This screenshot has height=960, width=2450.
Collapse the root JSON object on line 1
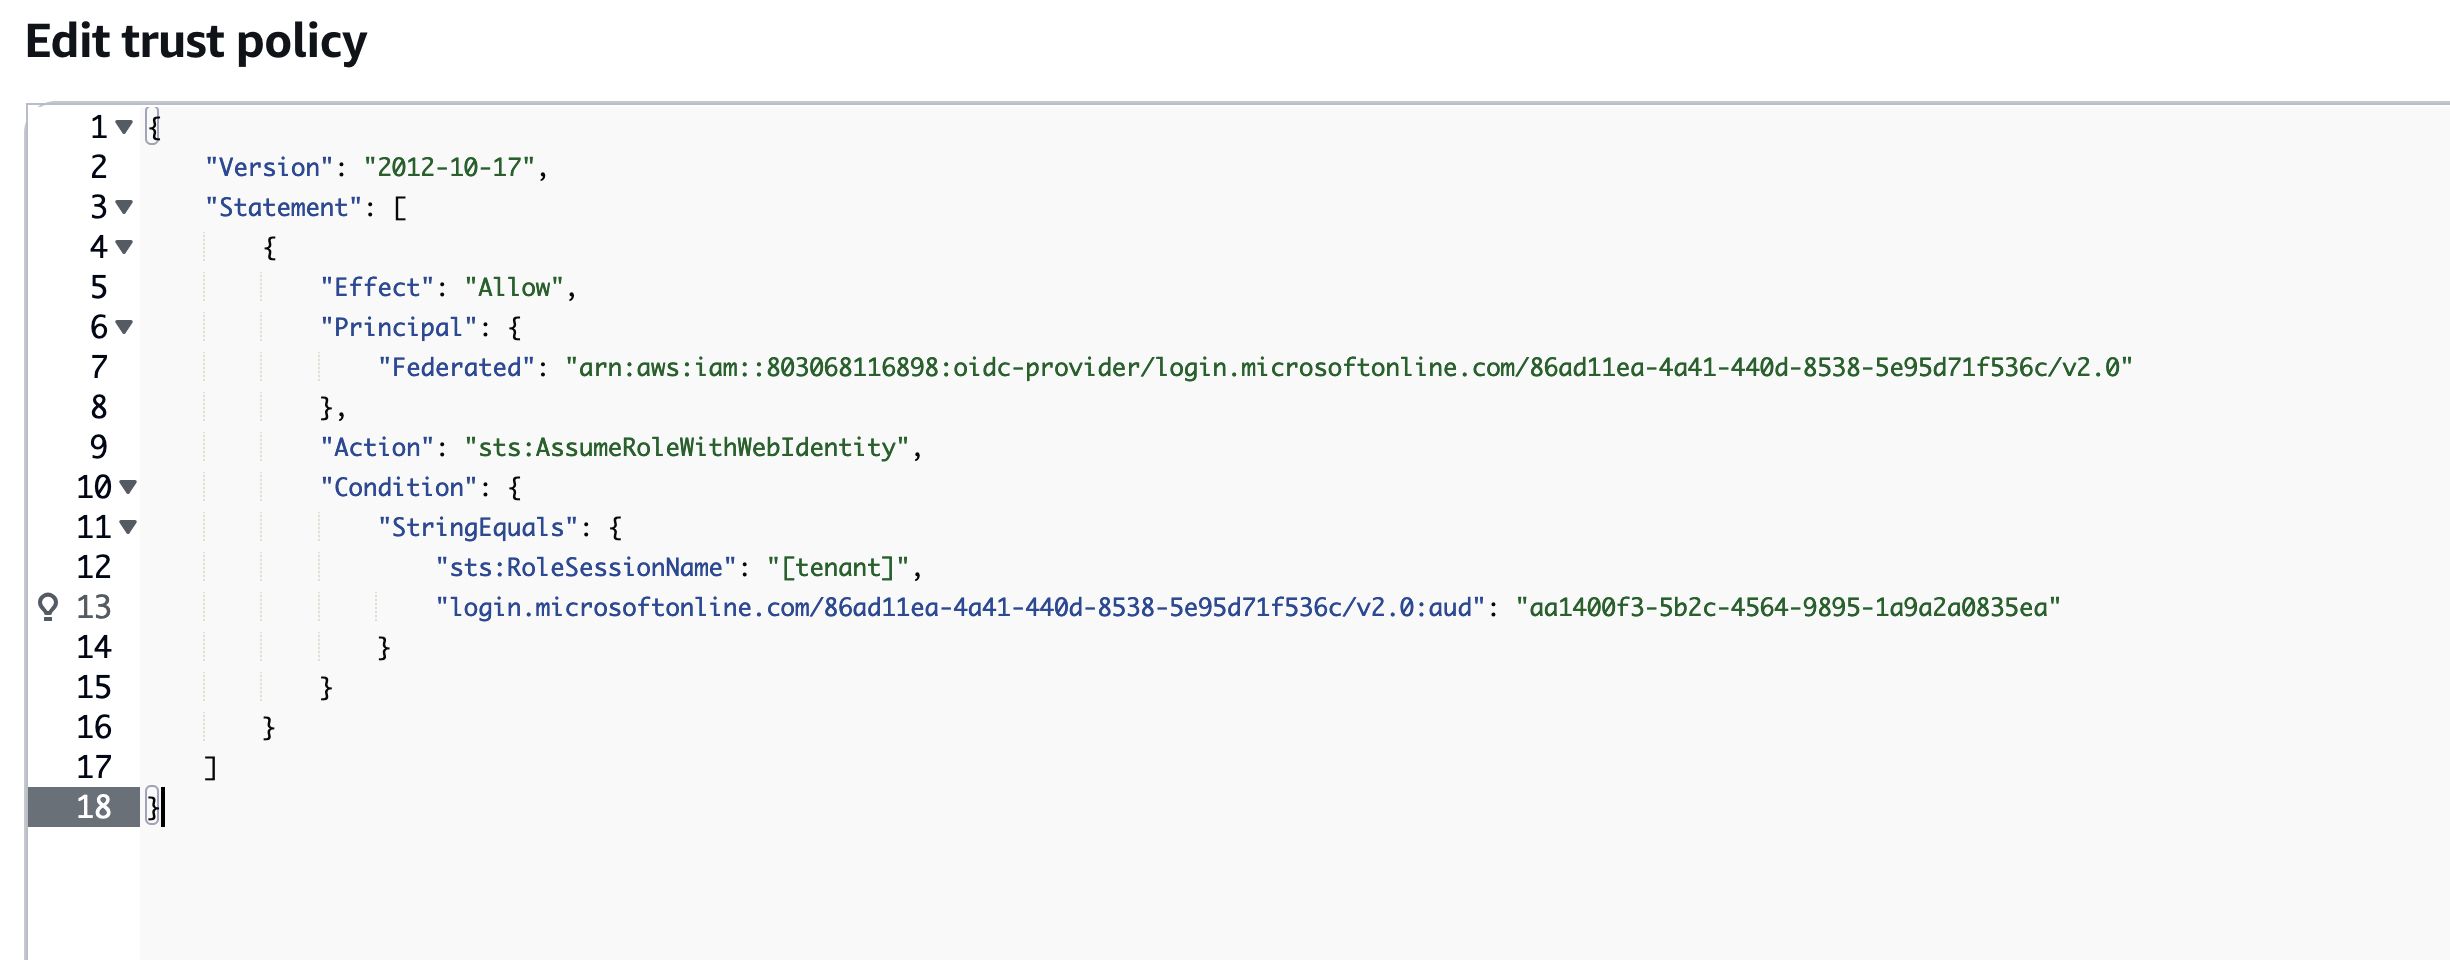click(x=124, y=127)
